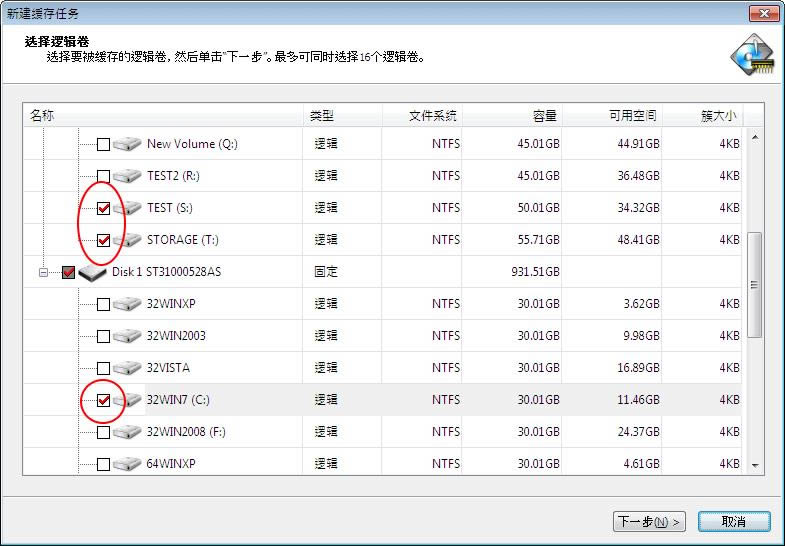Sort by the 可用空间 column header
Screen dimensions: 785x546
612,116
